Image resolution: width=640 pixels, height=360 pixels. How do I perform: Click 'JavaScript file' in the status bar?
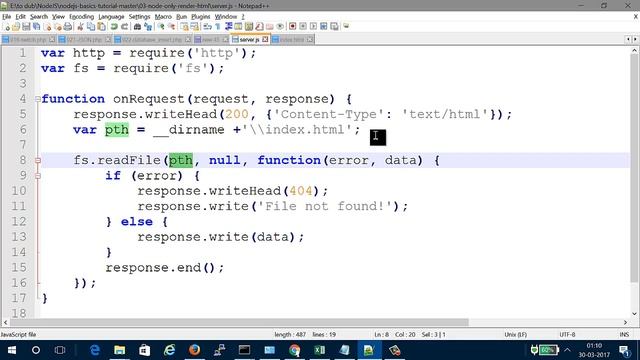(18, 334)
